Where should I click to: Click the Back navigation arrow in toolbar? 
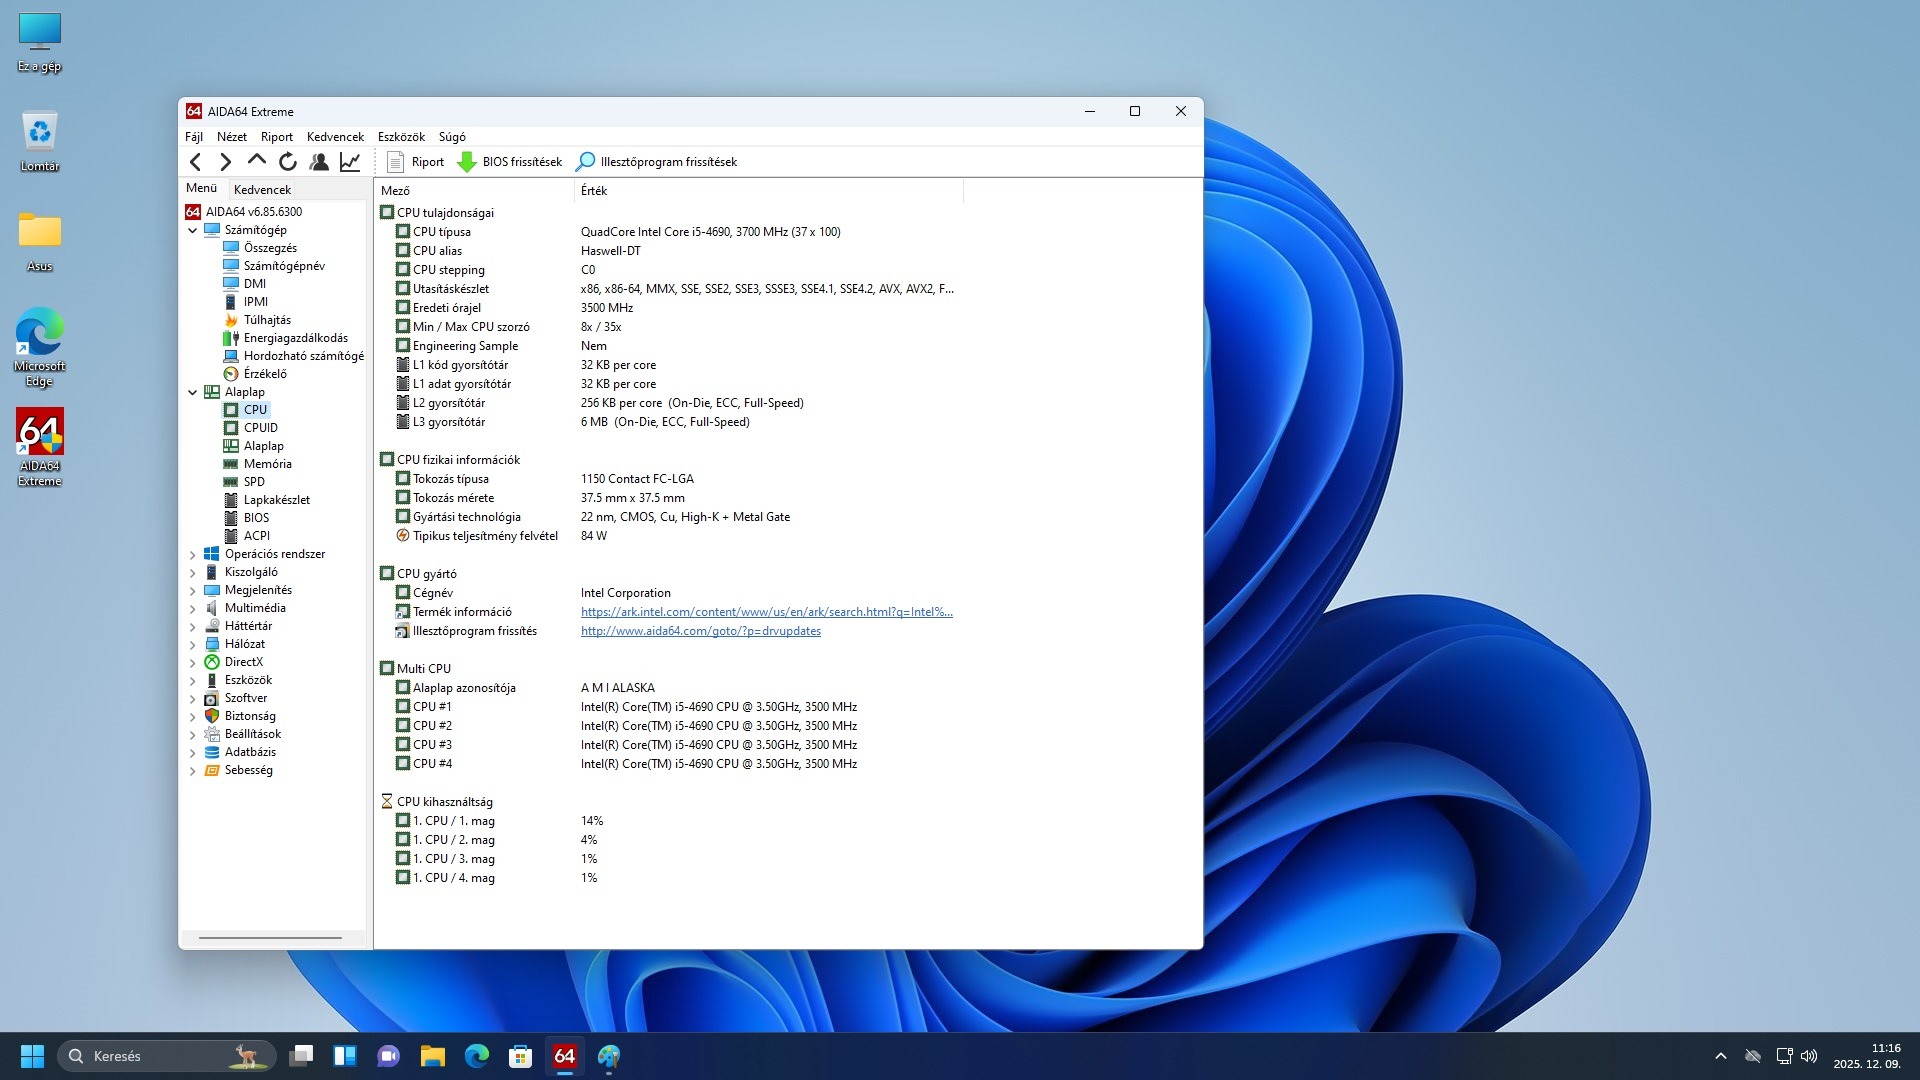pos(196,162)
